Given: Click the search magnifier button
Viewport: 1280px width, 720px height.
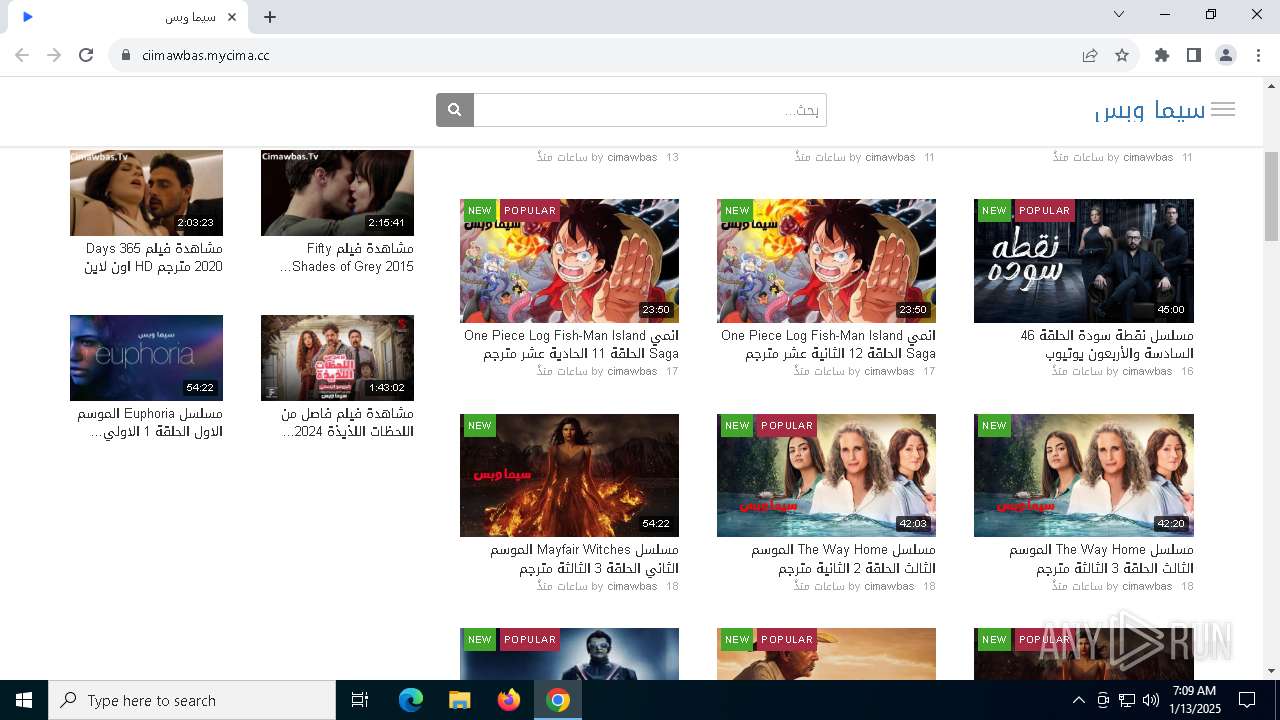Looking at the screenshot, I should click(x=454, y=110).
